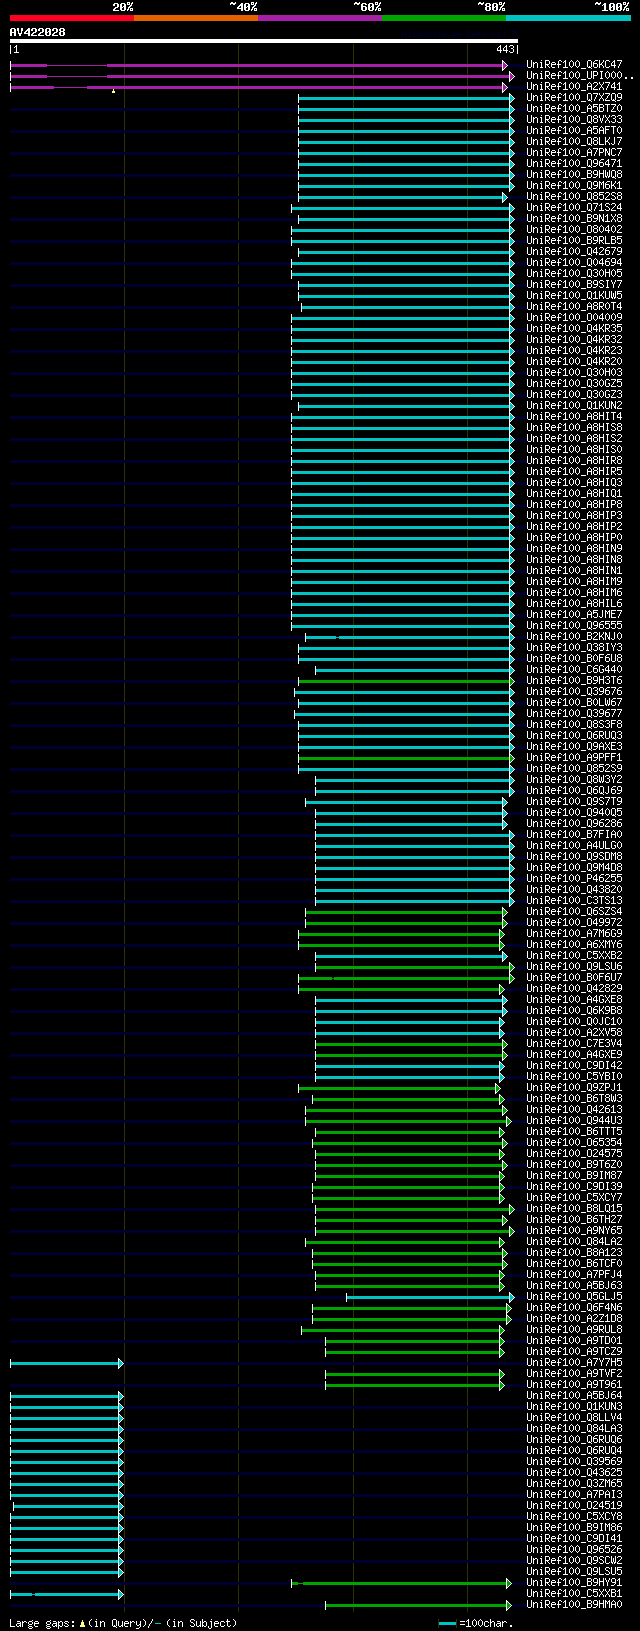Click label UniRef100_Q6SZS4

click(x=574, y=912)
